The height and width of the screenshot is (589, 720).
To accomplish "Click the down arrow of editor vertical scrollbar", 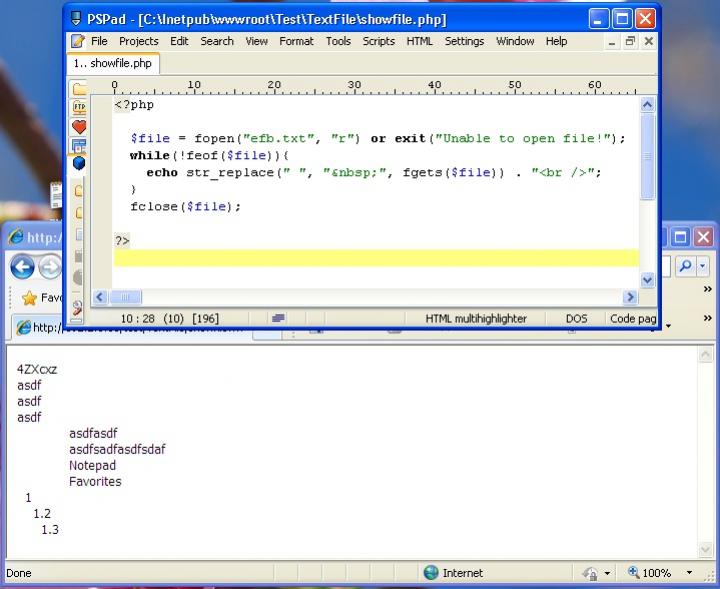I will [647, 280].
